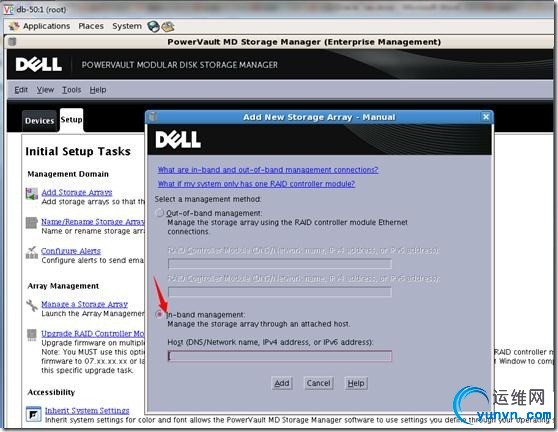The image size is (558, 432).
Task: Select Out-of-band management radio button
Action: (160, 213)
